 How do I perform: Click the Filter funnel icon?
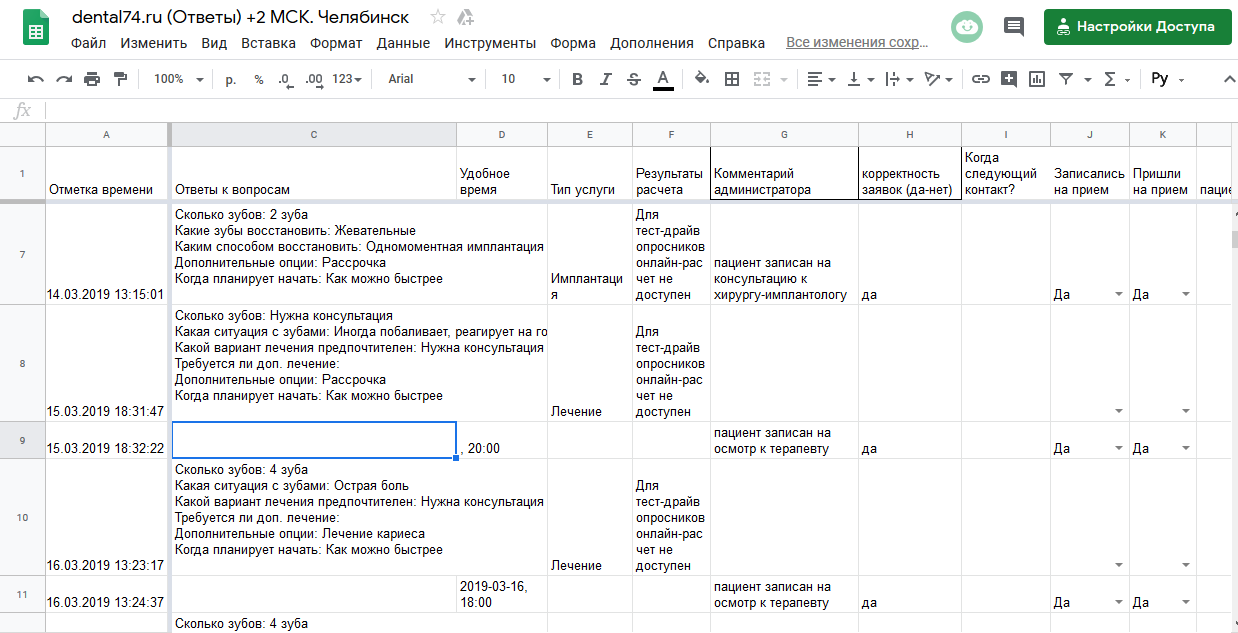tap(1066, 79)
